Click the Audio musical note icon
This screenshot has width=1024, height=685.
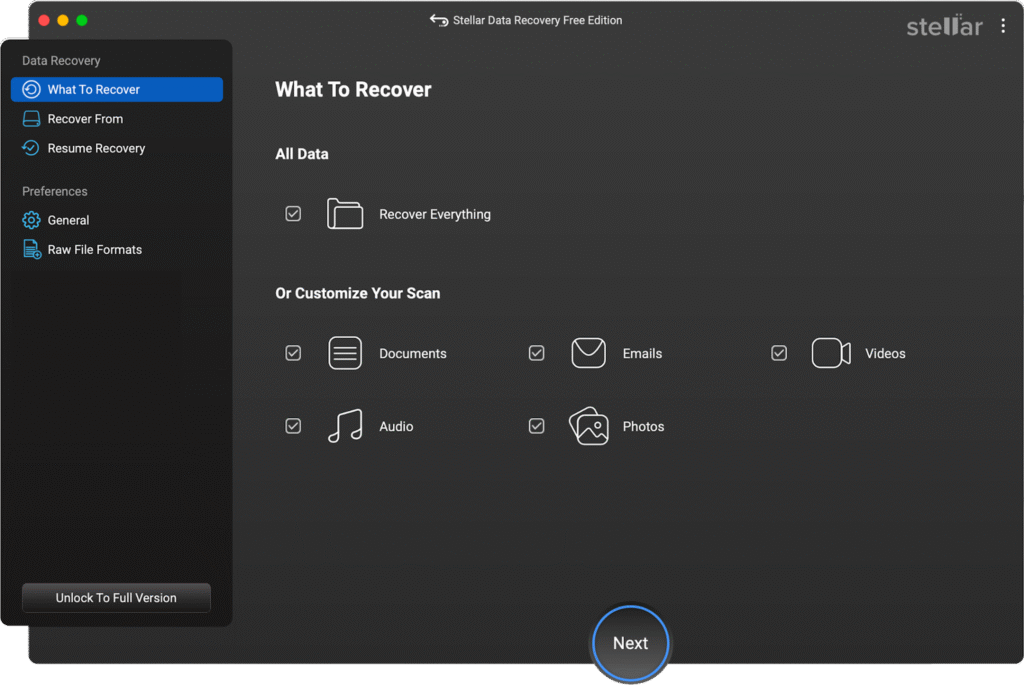point(344,425)
